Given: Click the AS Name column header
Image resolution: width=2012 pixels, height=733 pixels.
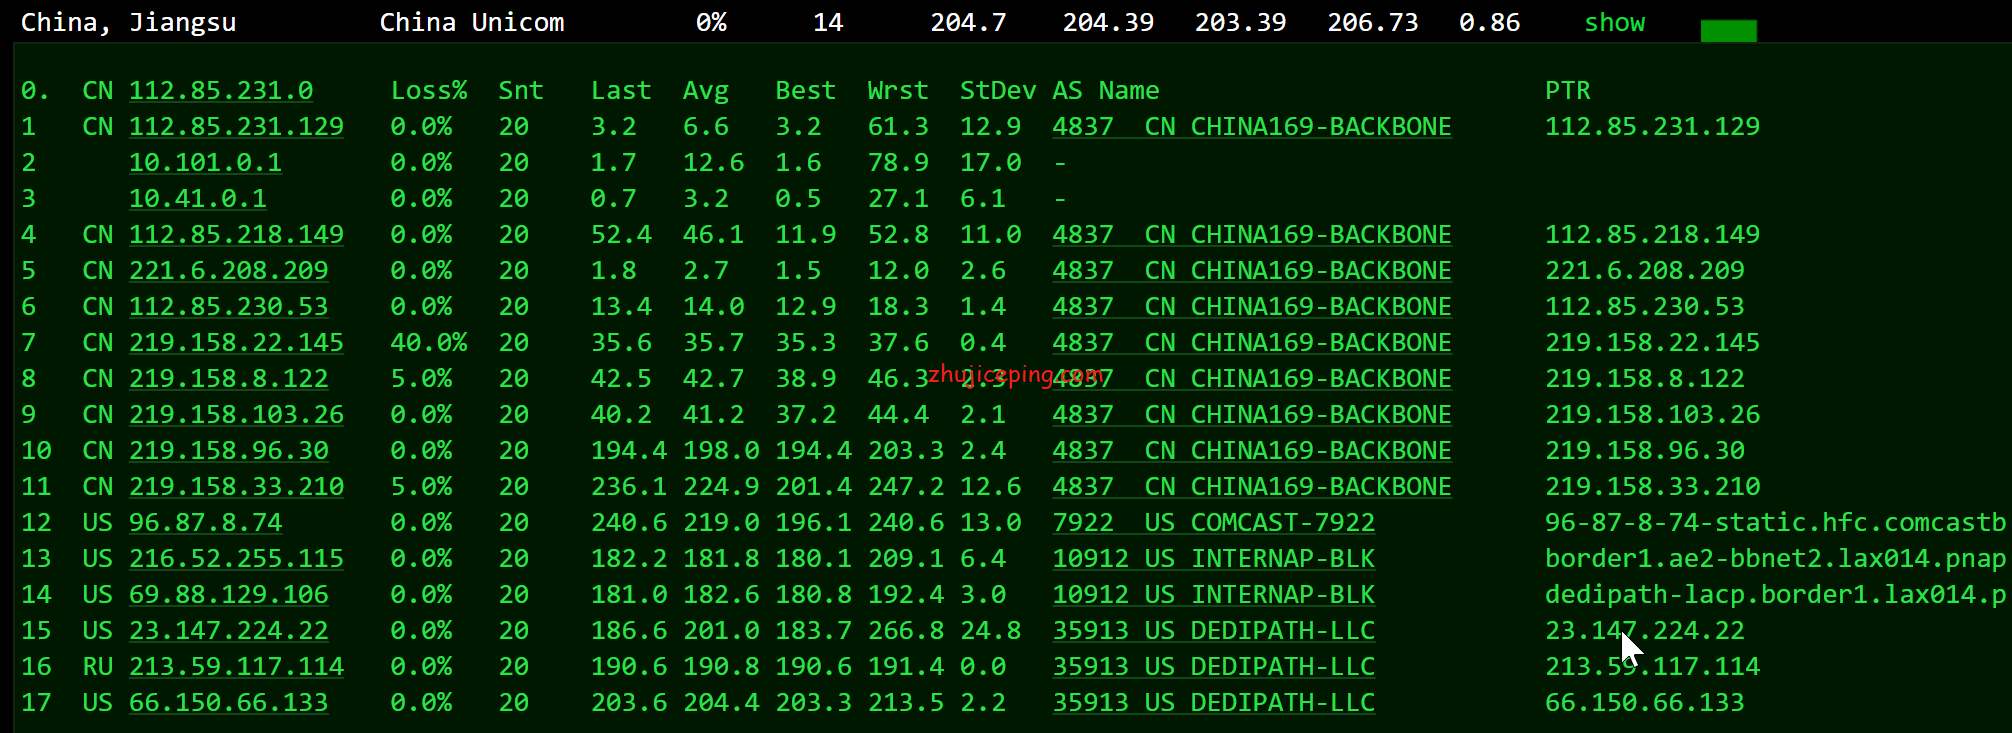Looking at the screenshot, I should pos(1106,91).
